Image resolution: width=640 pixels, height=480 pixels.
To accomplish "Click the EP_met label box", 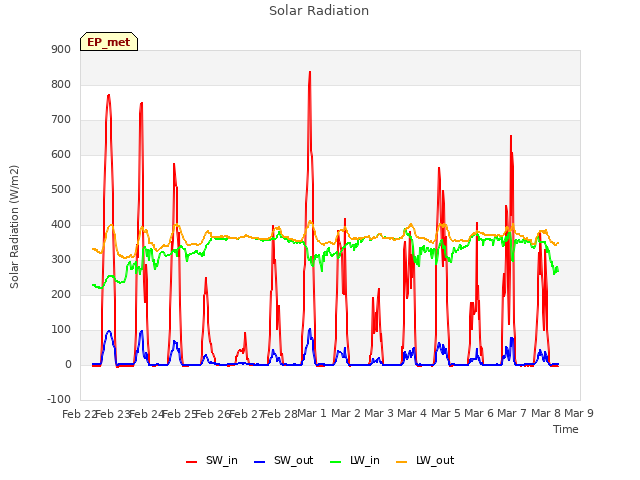I will (x=109, y=42).
